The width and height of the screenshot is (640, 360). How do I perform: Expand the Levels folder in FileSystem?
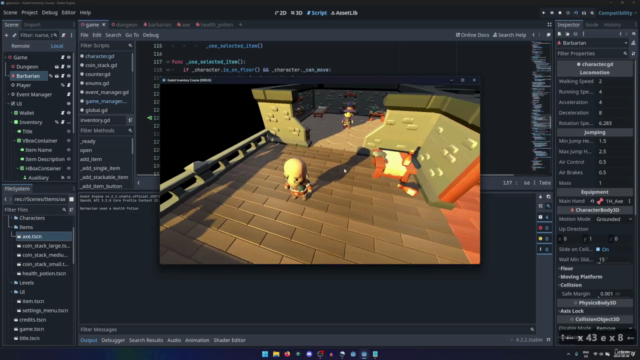[x=11, y=283]
